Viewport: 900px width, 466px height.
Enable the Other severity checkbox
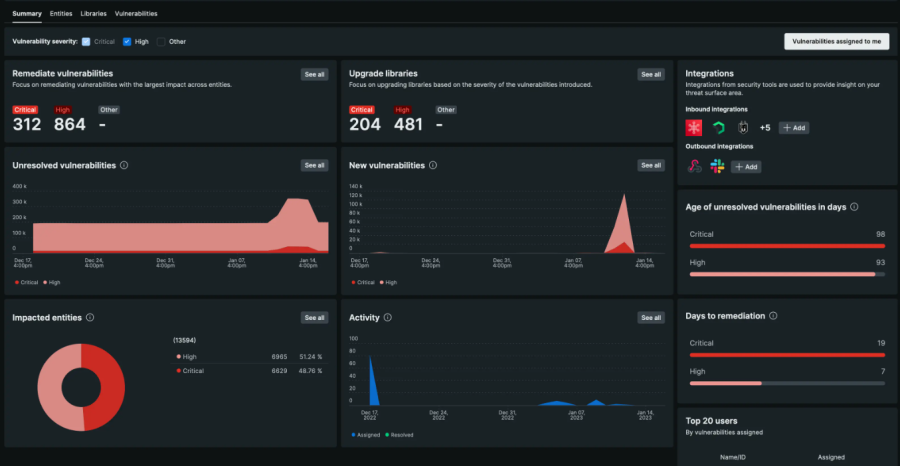[x=161, y=42]
